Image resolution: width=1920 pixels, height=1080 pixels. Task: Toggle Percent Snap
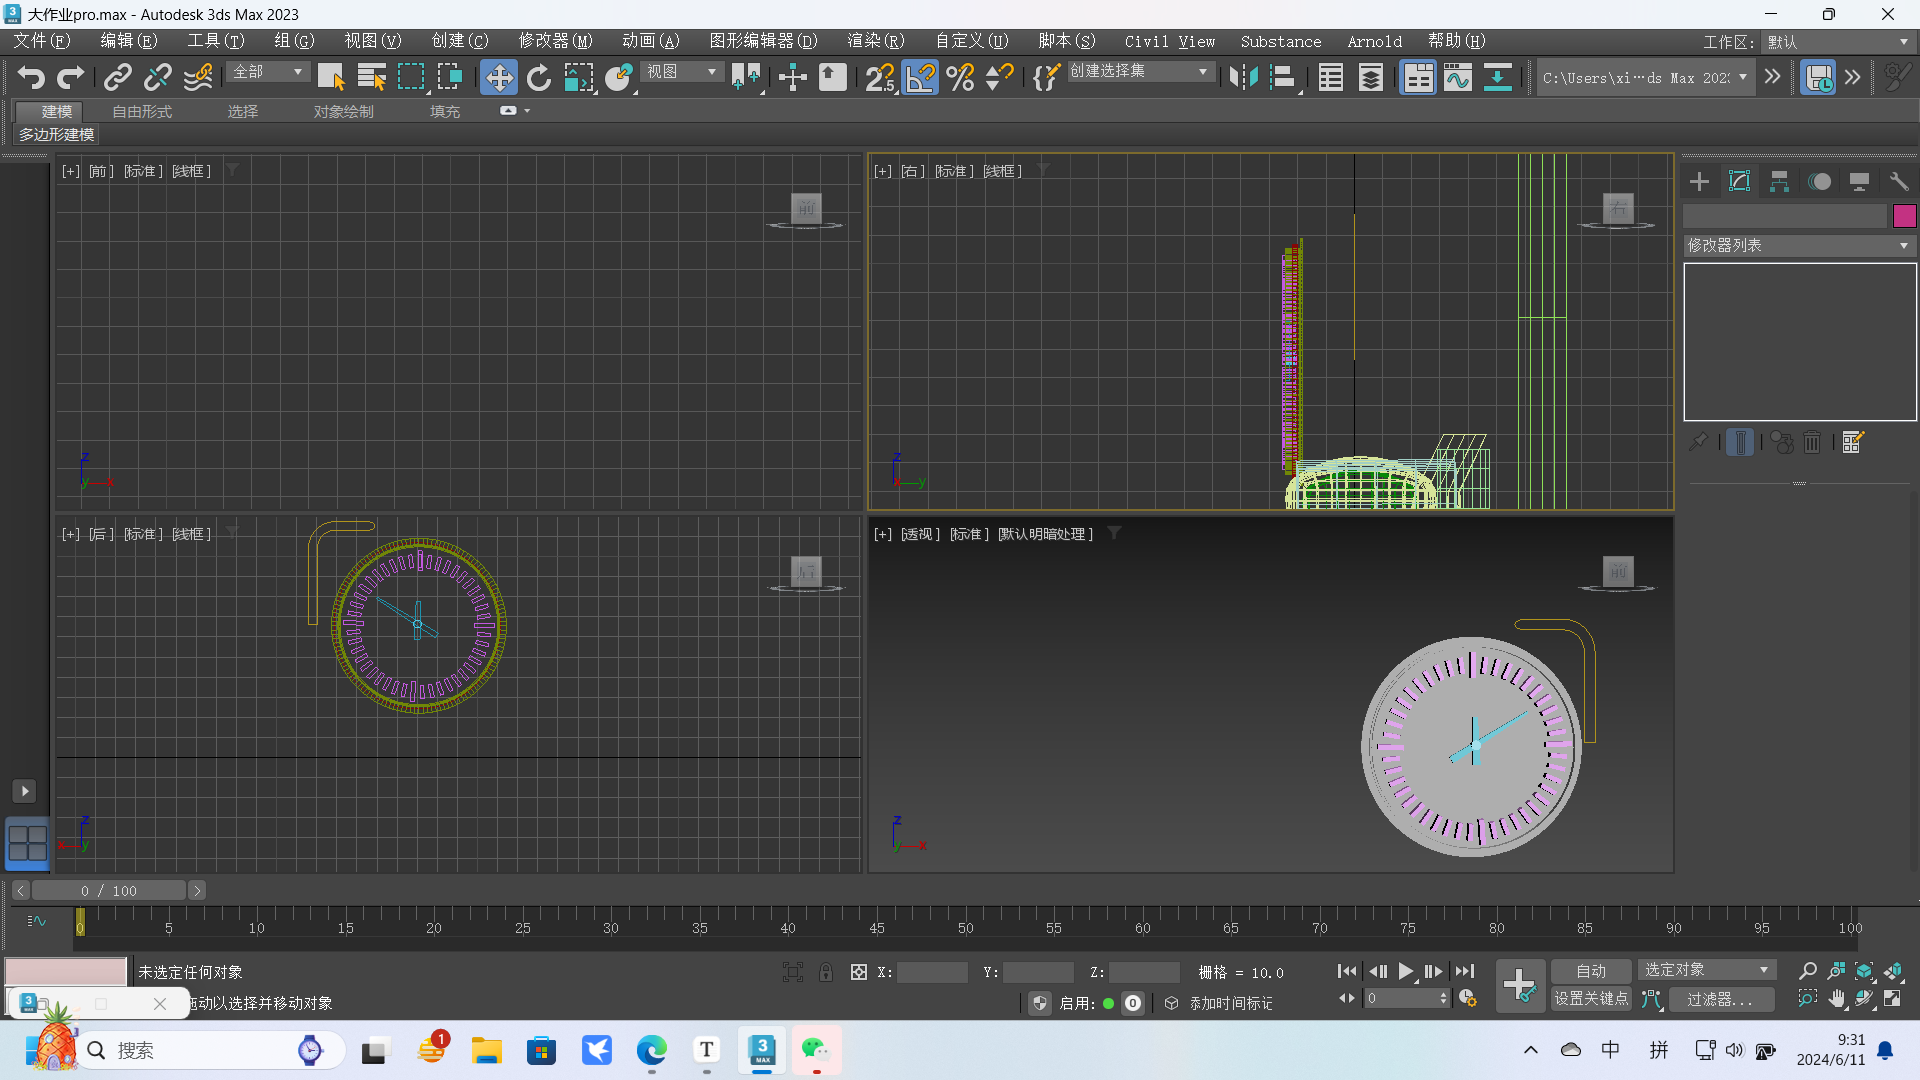pos(960,77)
